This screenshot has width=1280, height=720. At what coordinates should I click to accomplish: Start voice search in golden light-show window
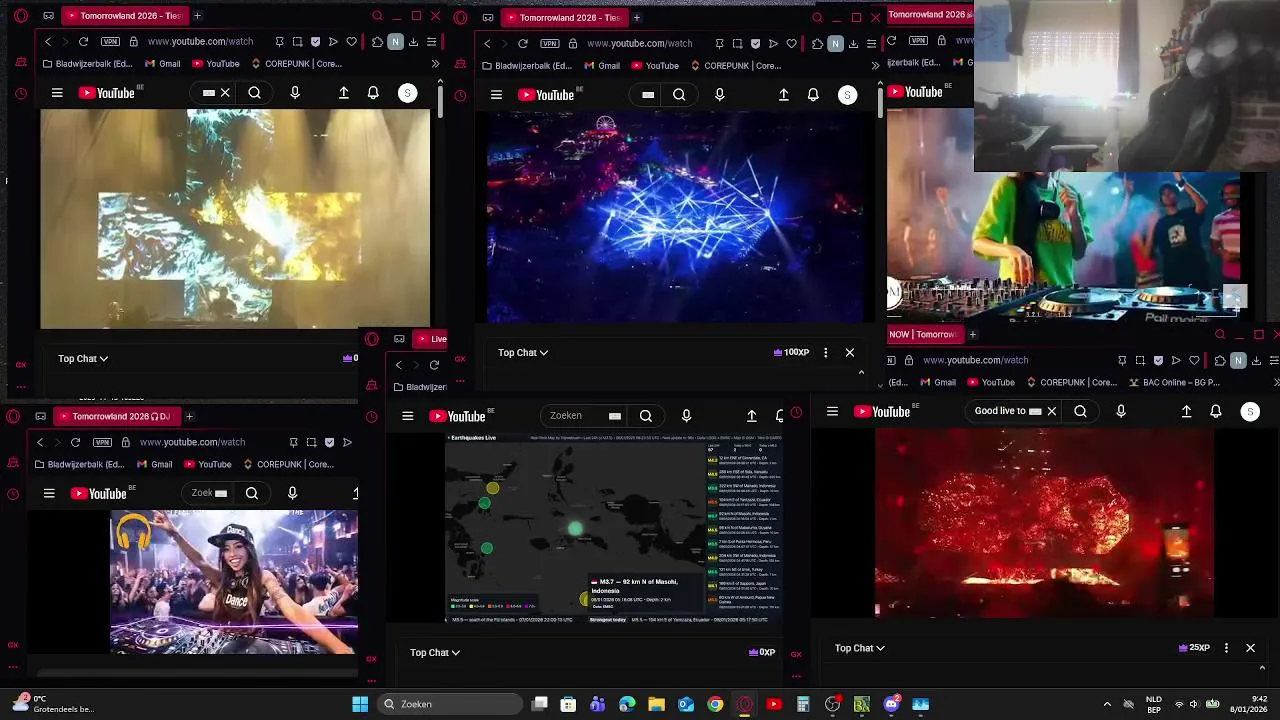[x=294, y=93]
